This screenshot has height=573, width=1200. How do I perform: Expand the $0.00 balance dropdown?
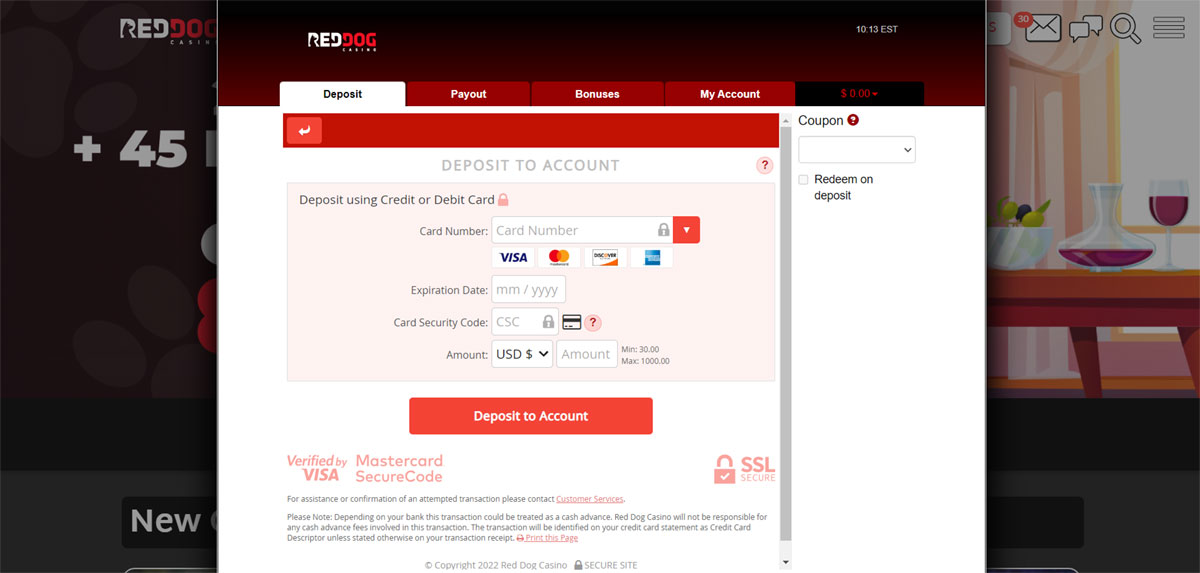pos(859,94)
